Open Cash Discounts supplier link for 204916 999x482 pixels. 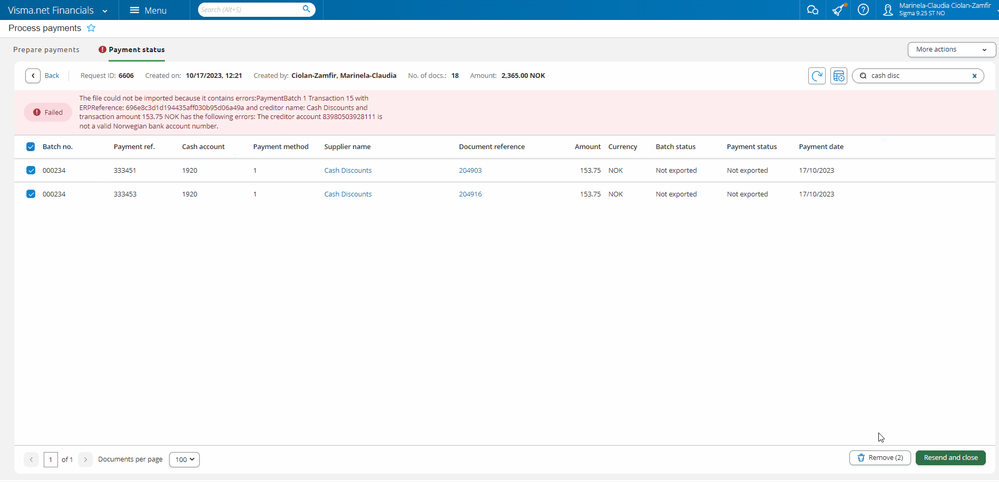(348, 194)
